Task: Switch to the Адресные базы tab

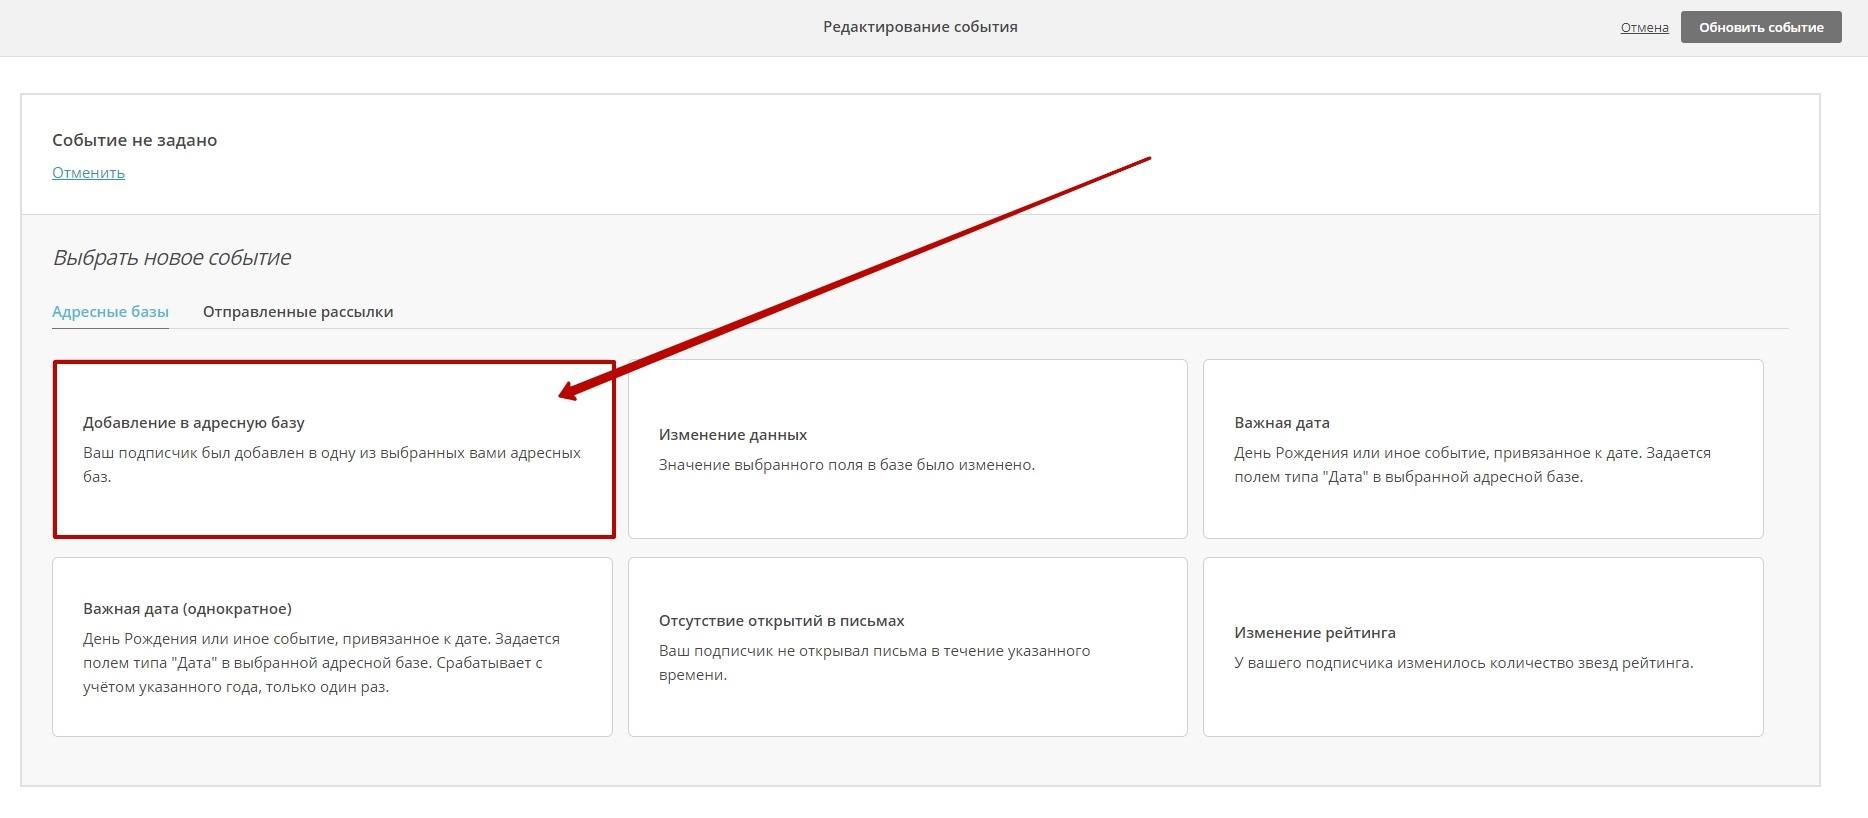Action: coord(110,312)
